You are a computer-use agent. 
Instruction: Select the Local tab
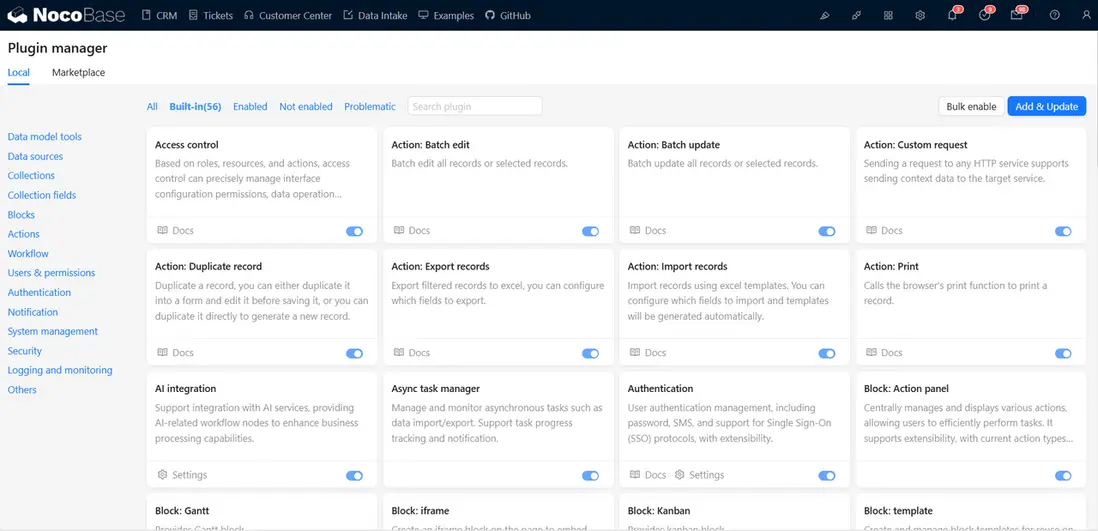point(19,72)
